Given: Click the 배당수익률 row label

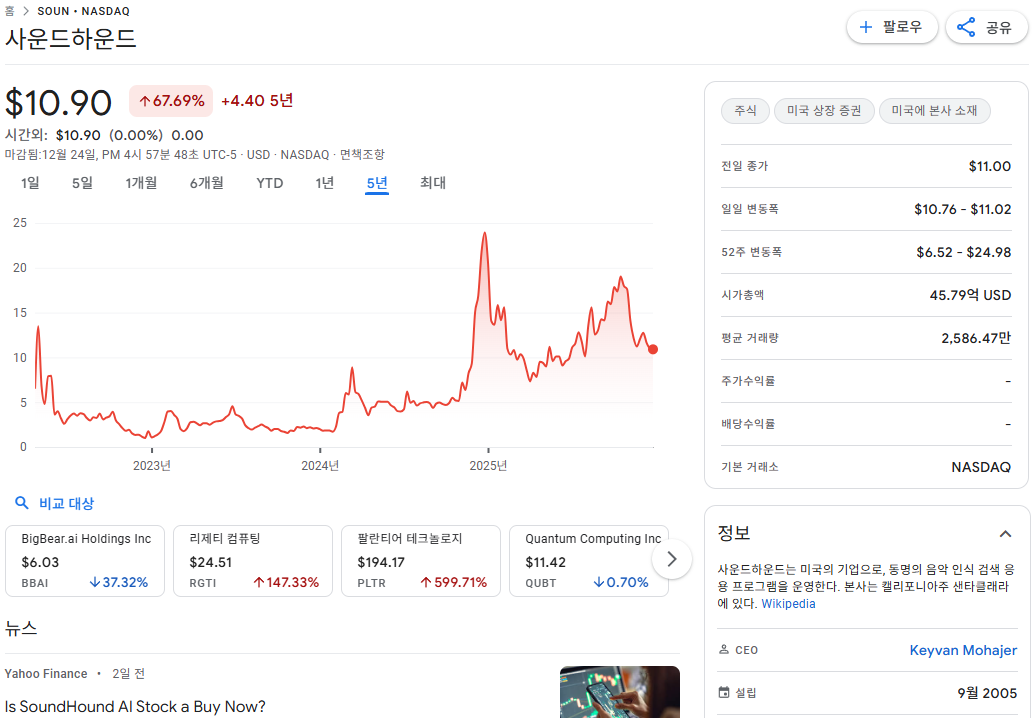Looking at the screenshot, I should pyautogui.click(x=748, y=424).
